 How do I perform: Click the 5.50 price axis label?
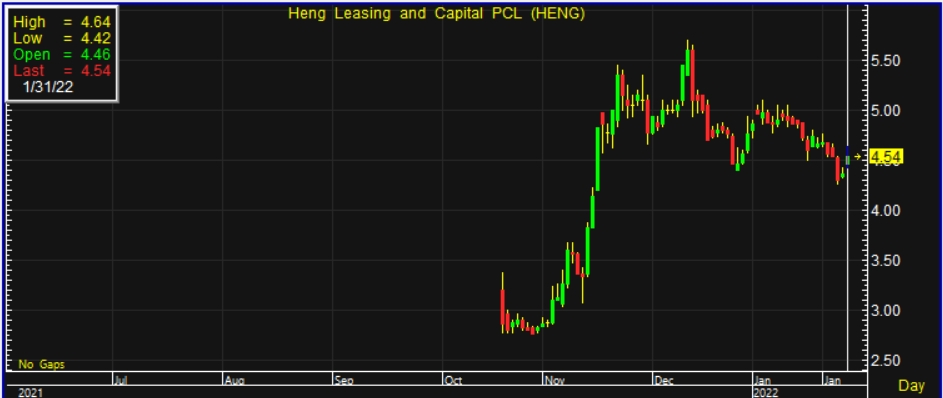pos(885,61)
